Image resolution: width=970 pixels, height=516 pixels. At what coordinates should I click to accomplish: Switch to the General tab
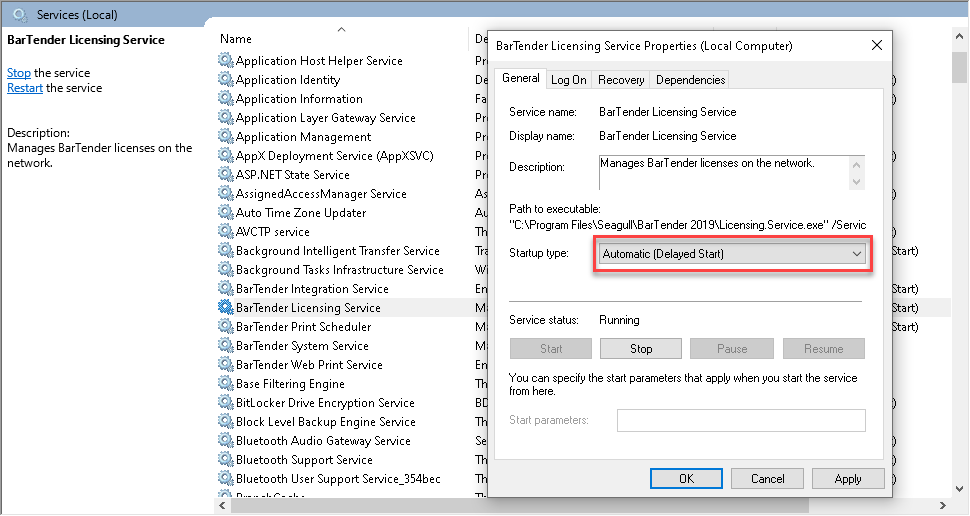520,78
